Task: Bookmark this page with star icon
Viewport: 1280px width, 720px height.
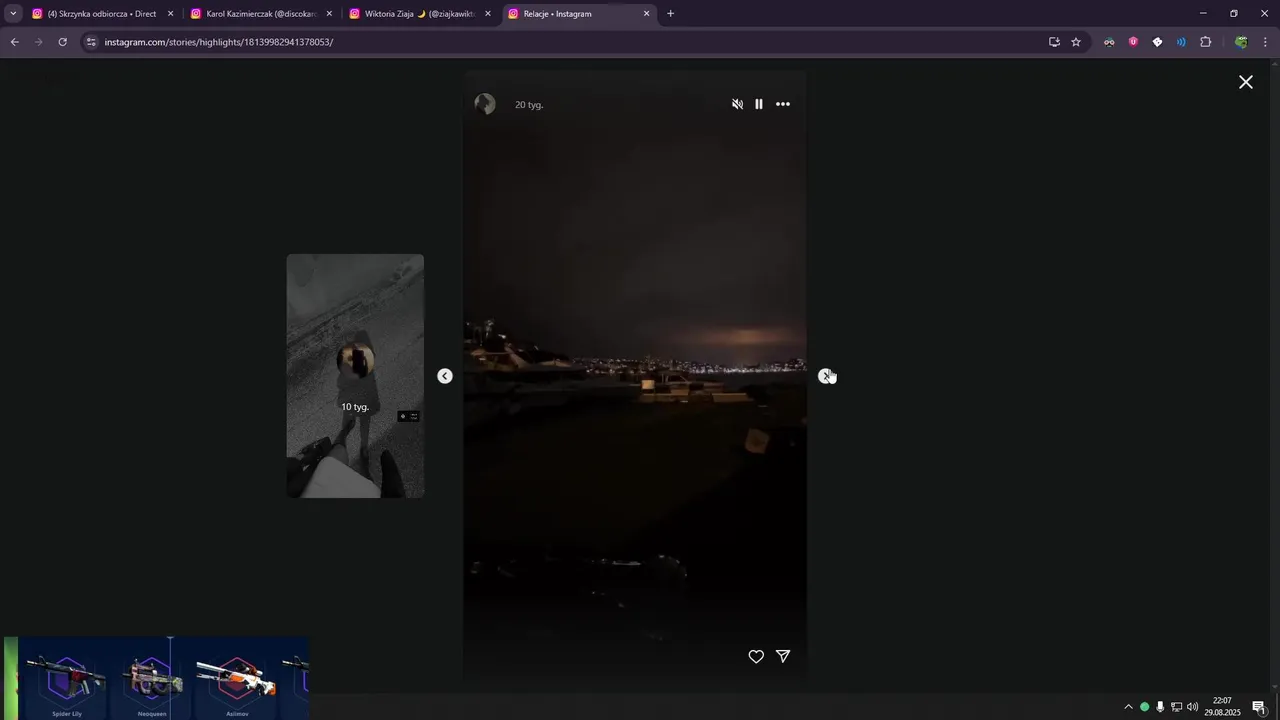Action: point(1076,42)
